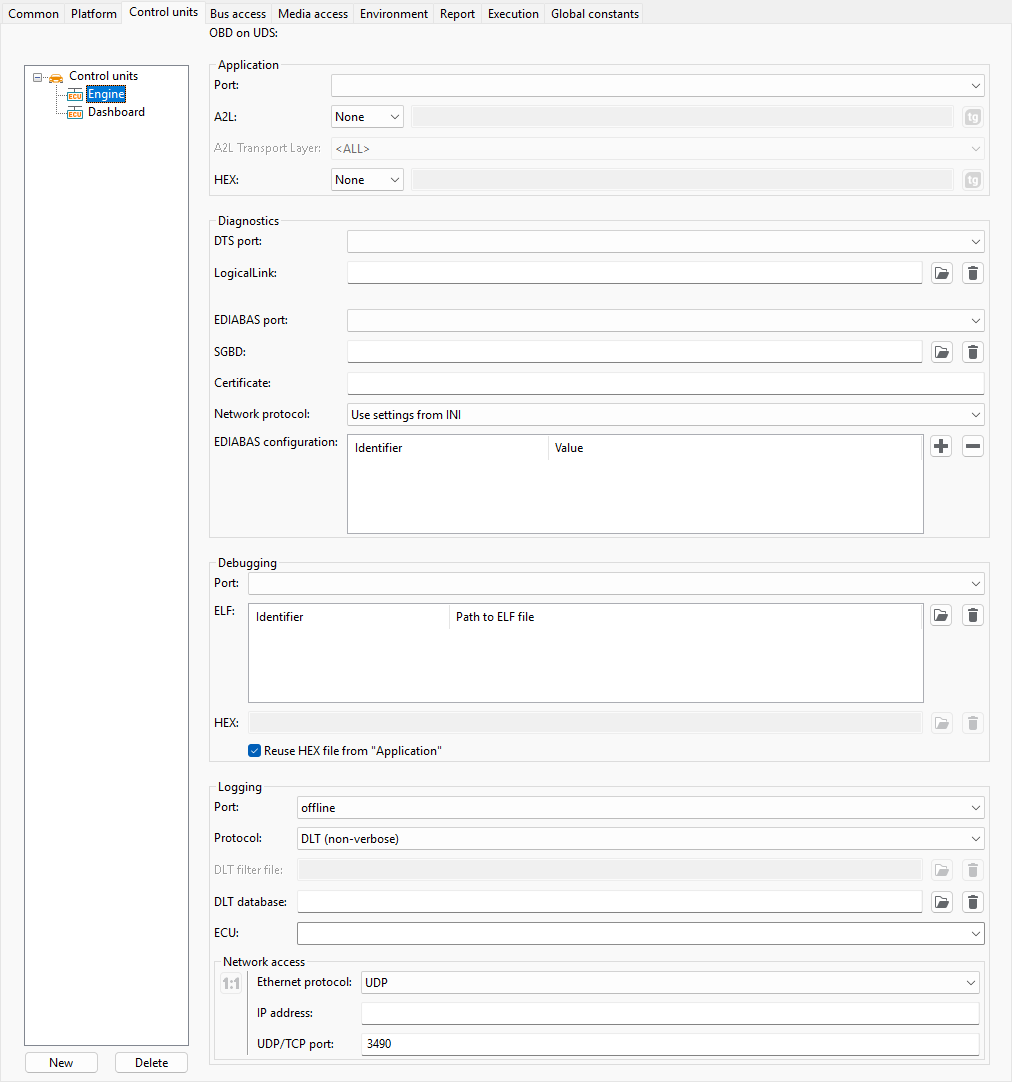This screenshot has height=1082, width=1012.
Task: Open the Media access tab
Action: tap(313, 14)
